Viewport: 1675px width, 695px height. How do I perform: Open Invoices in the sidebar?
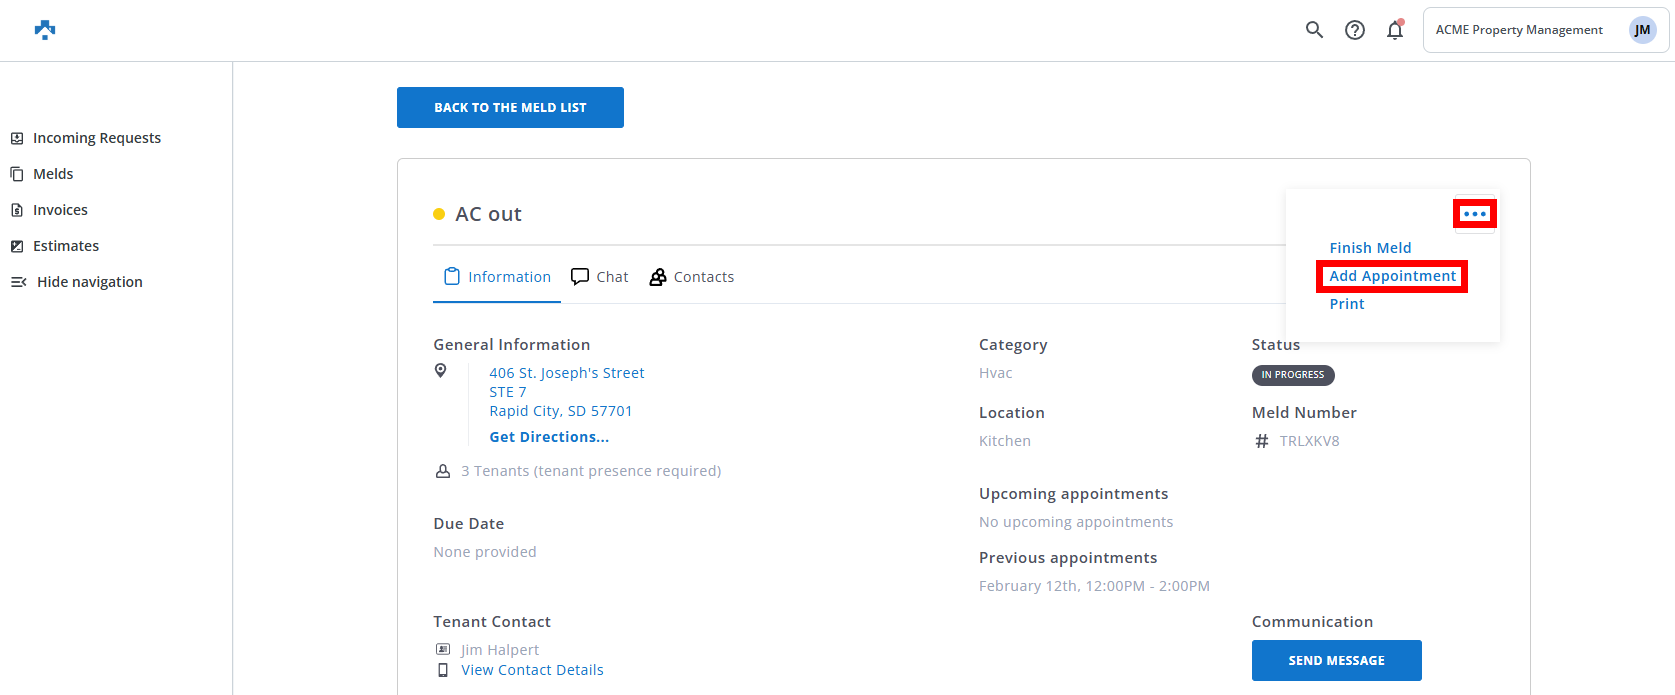click(x=60, y=210)
